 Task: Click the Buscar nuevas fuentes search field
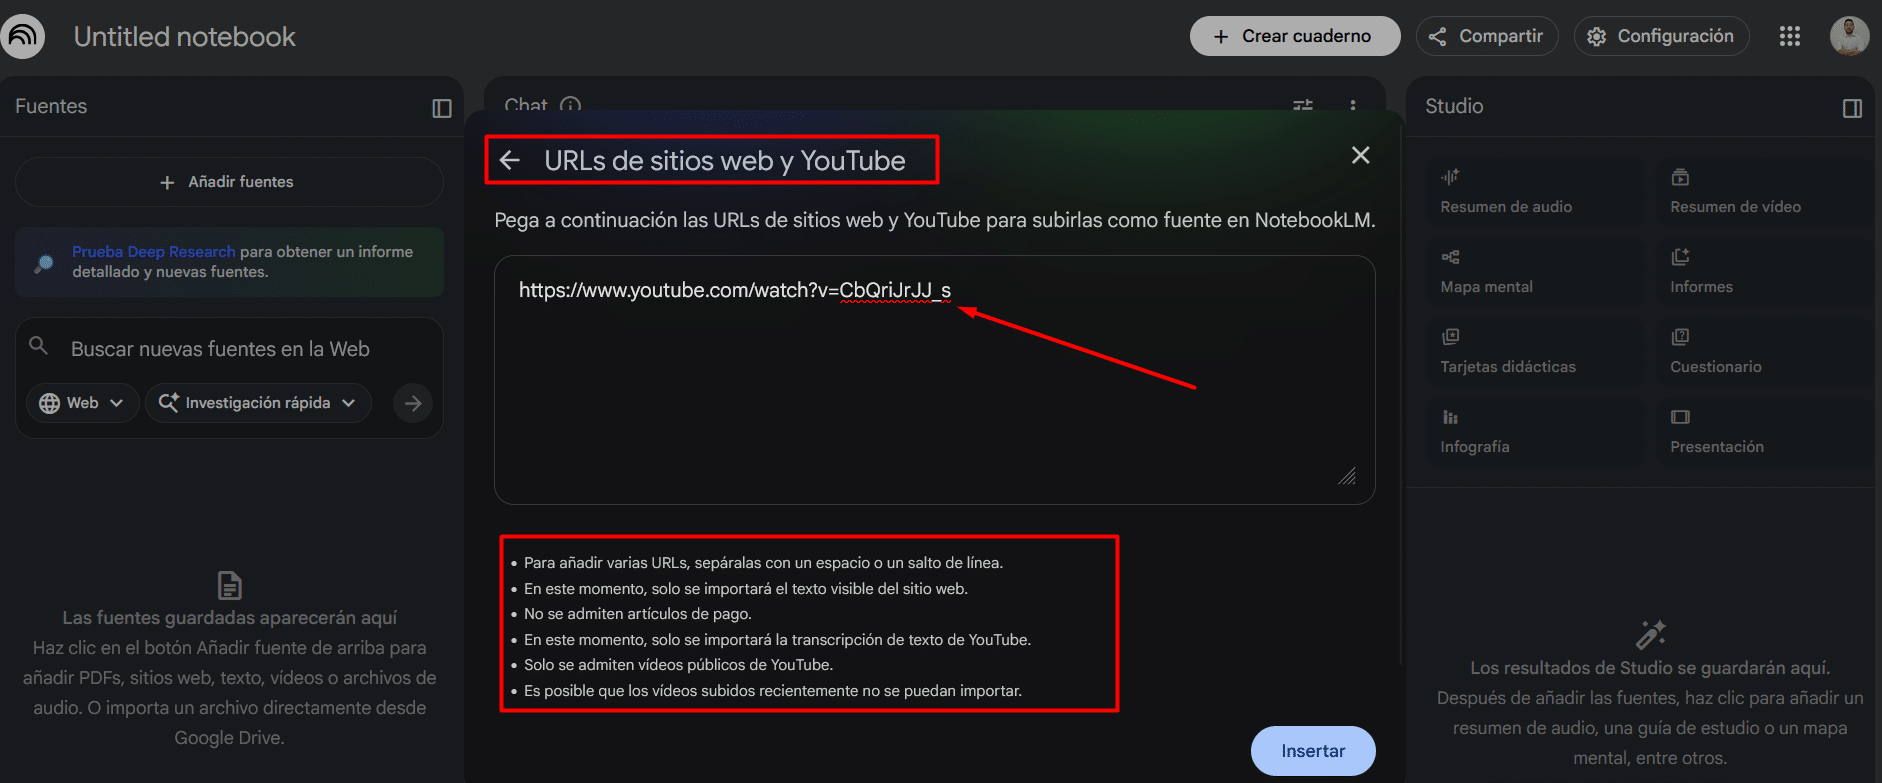coord(220,349)
